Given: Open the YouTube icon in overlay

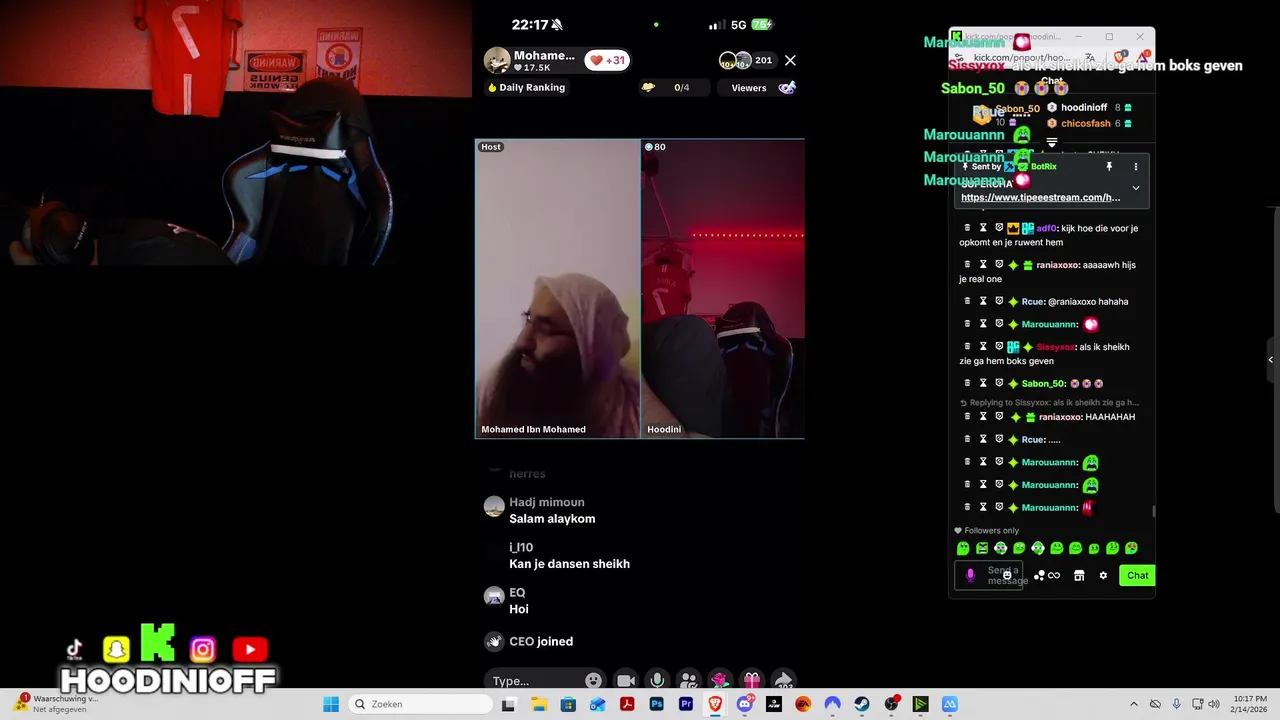Looking at the screenshot, I should 250,650.
